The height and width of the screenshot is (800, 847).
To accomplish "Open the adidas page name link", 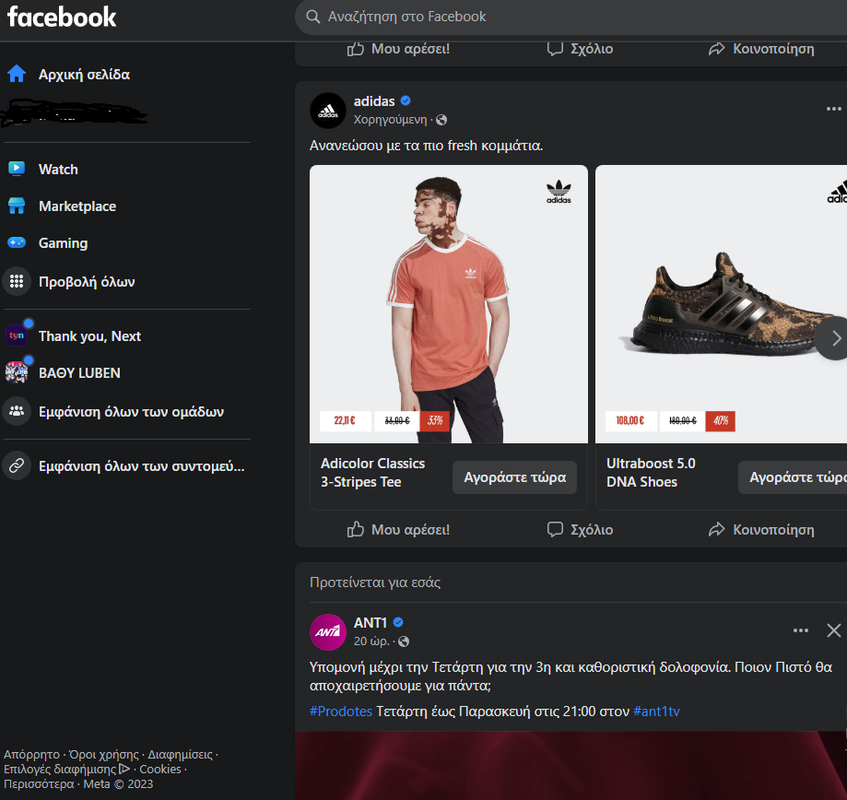I will [374, 101].
